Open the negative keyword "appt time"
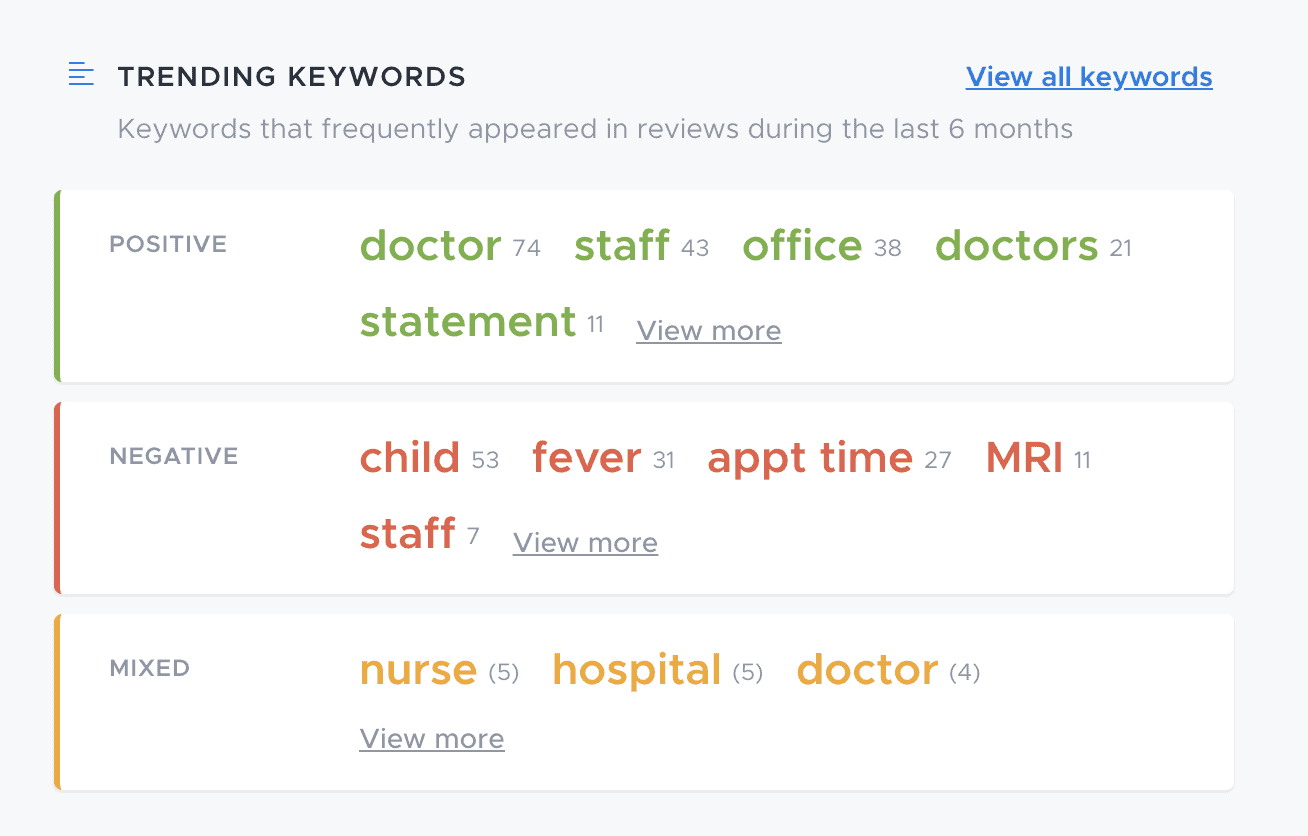1308x836 pixels. [809, 458]
